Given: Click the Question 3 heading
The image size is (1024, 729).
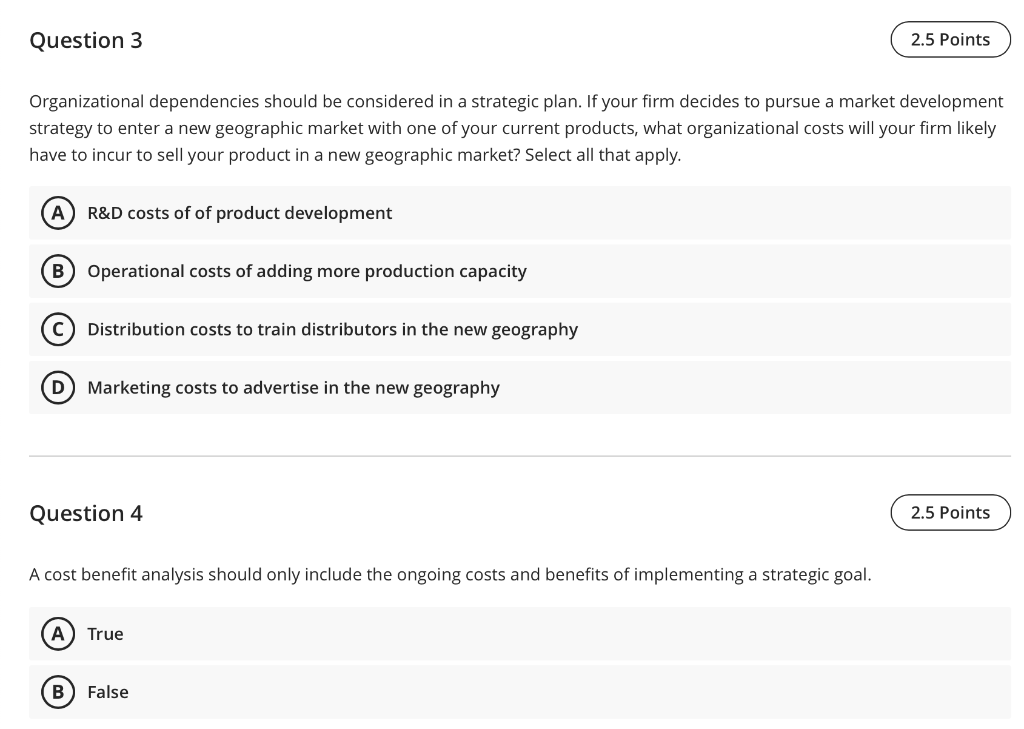Looking at the screenshot, I should click(86, 41).
